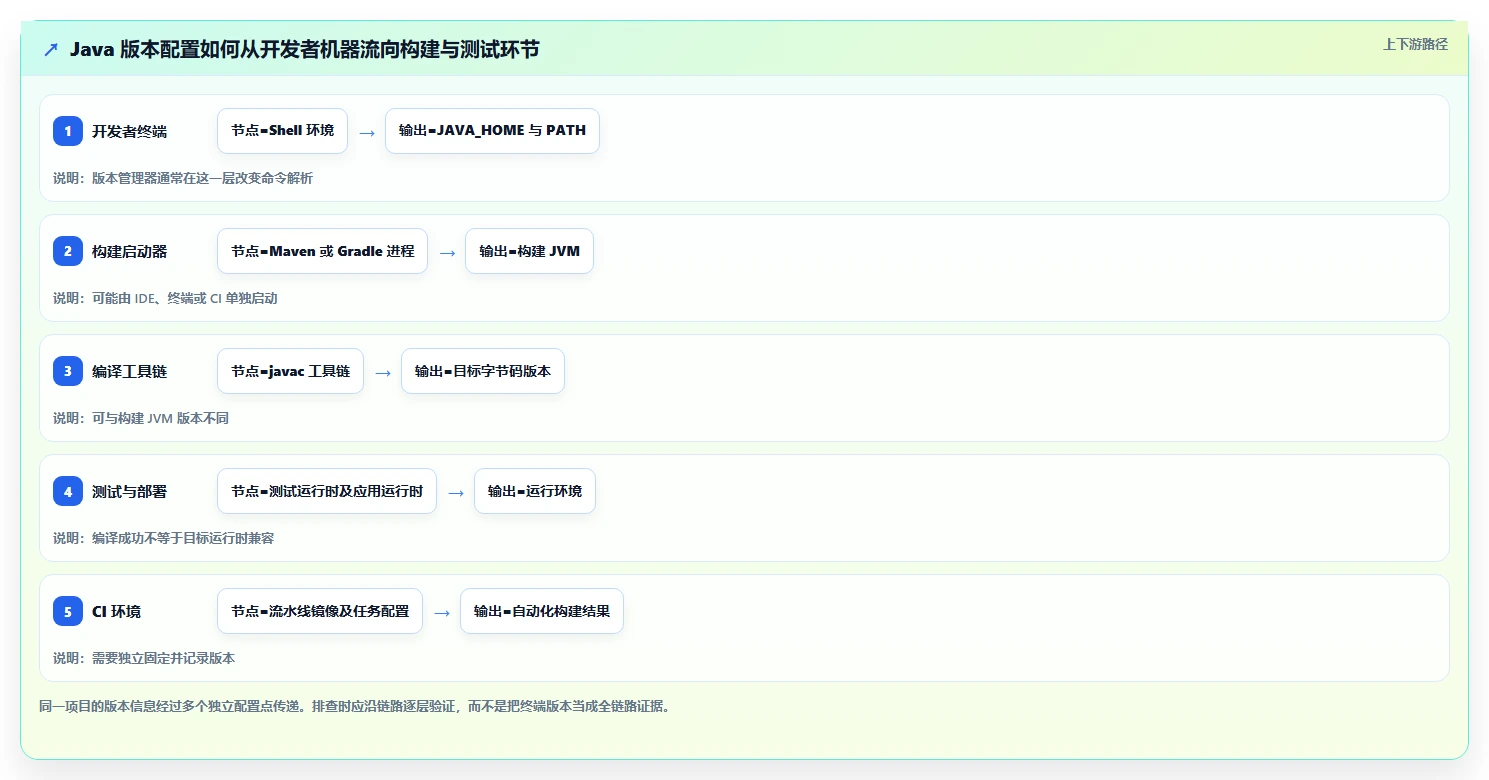Click the 输出=构建 JVM chip

[x=529, y=251]
